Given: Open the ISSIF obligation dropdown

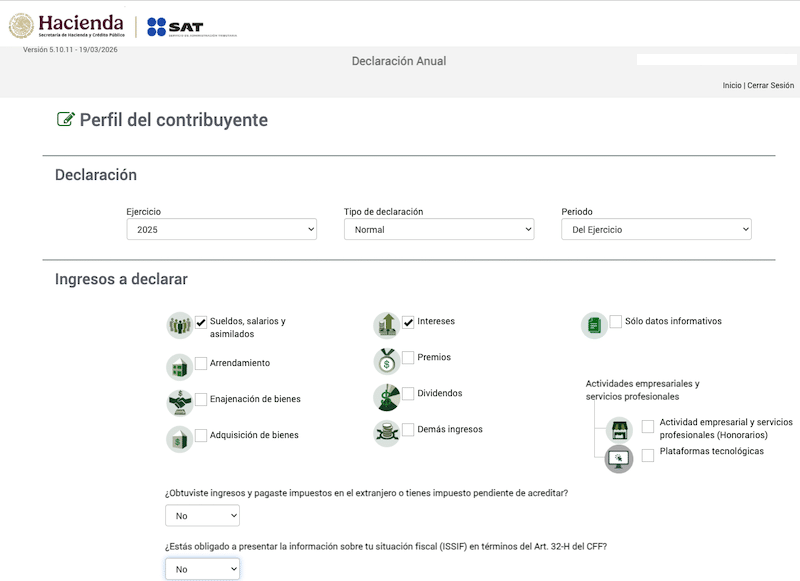Looking at the screenshot, I should (202, 569).
